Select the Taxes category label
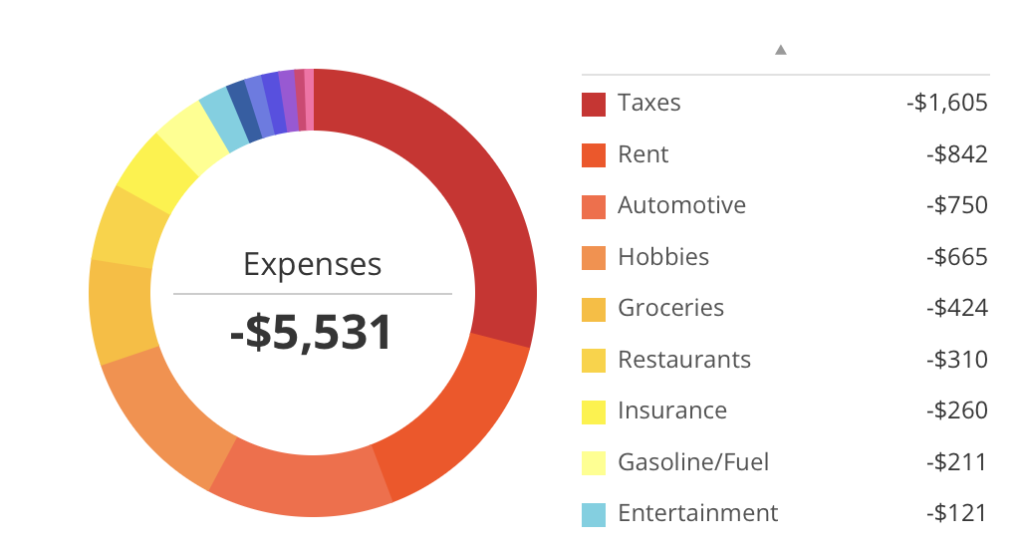The width and height of the screenshot is (1024, 548). point(649,103)
